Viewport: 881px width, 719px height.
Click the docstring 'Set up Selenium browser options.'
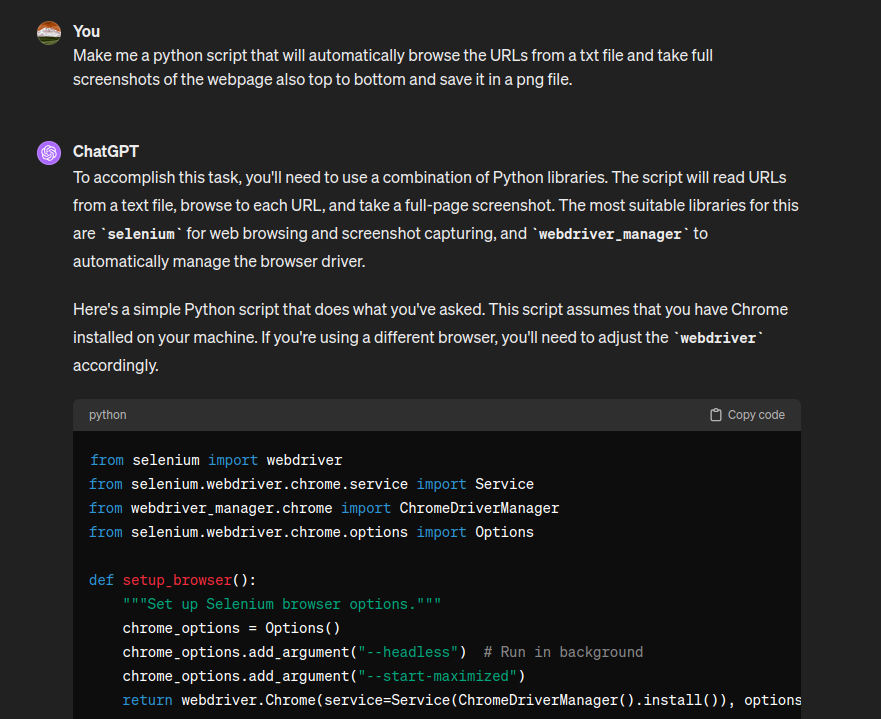click(x=282, y=604)
